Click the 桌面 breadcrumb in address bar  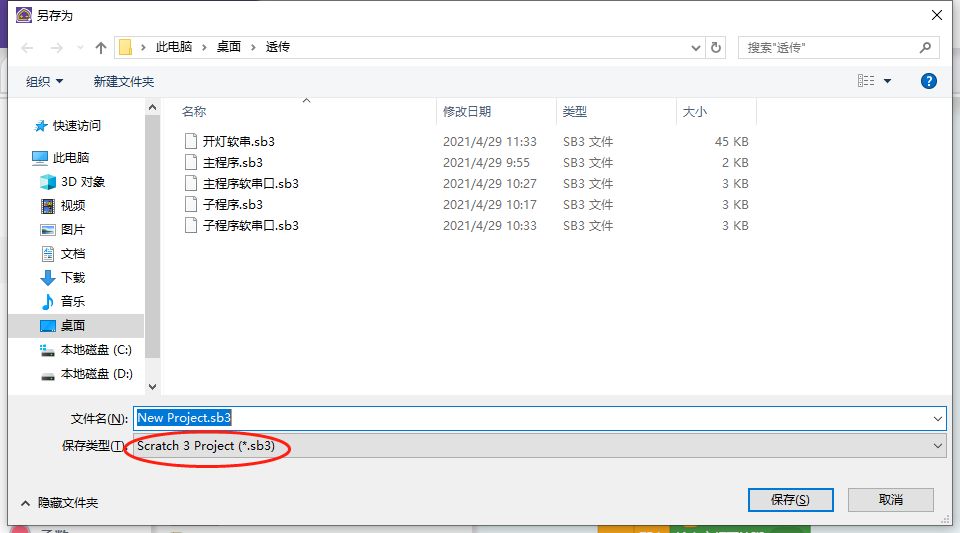tap(229, 48)
